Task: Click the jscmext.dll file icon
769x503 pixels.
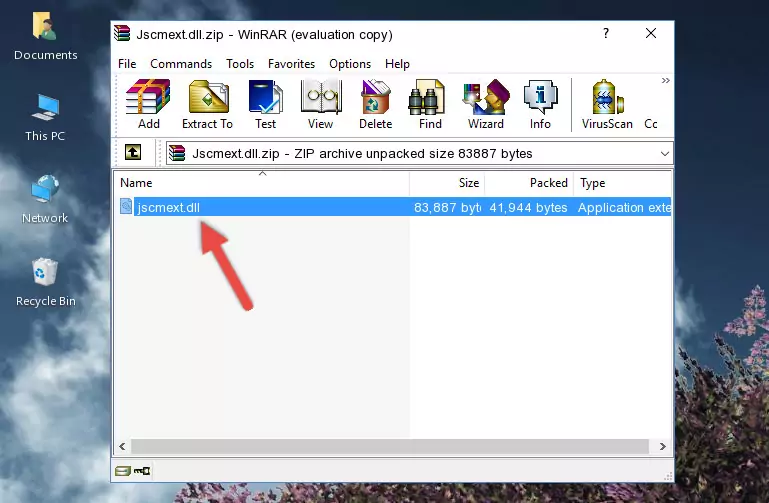Action: [126, 206]
